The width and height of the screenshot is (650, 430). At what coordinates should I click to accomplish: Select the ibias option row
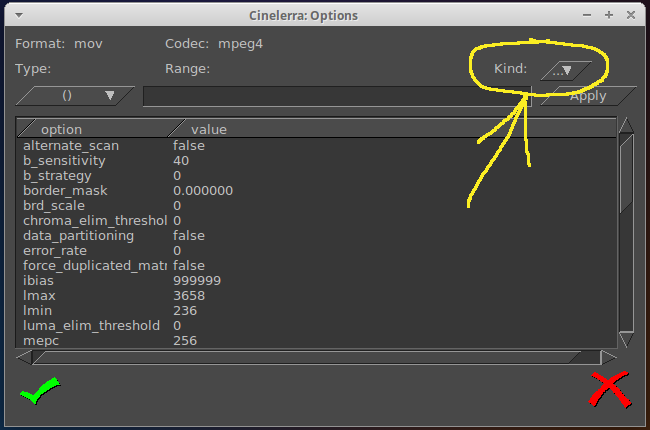[x=40, y=281]
